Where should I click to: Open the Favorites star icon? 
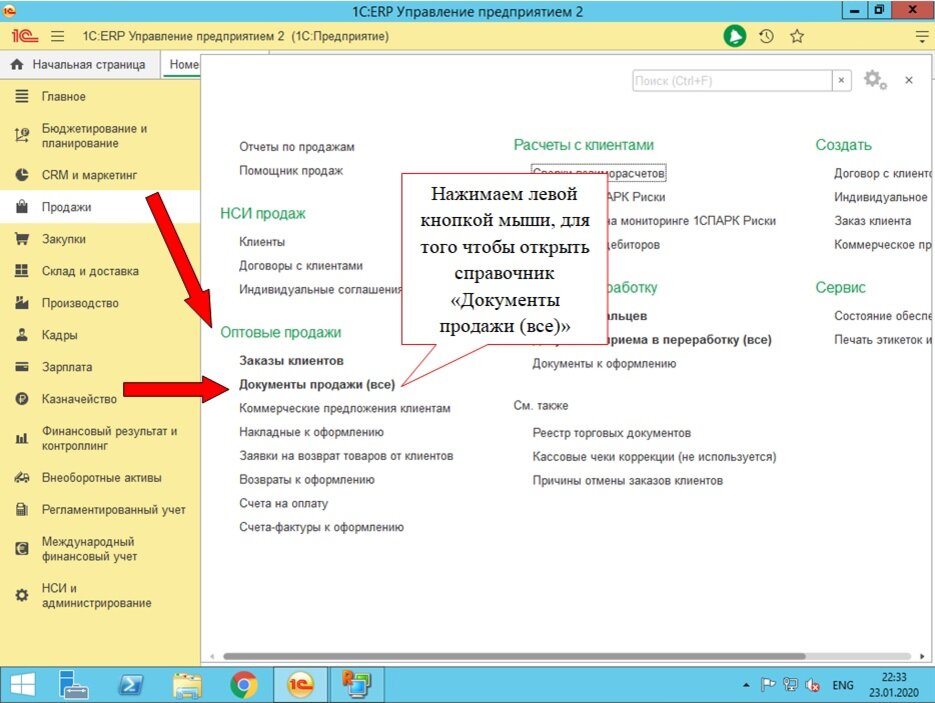pos(797,36)
